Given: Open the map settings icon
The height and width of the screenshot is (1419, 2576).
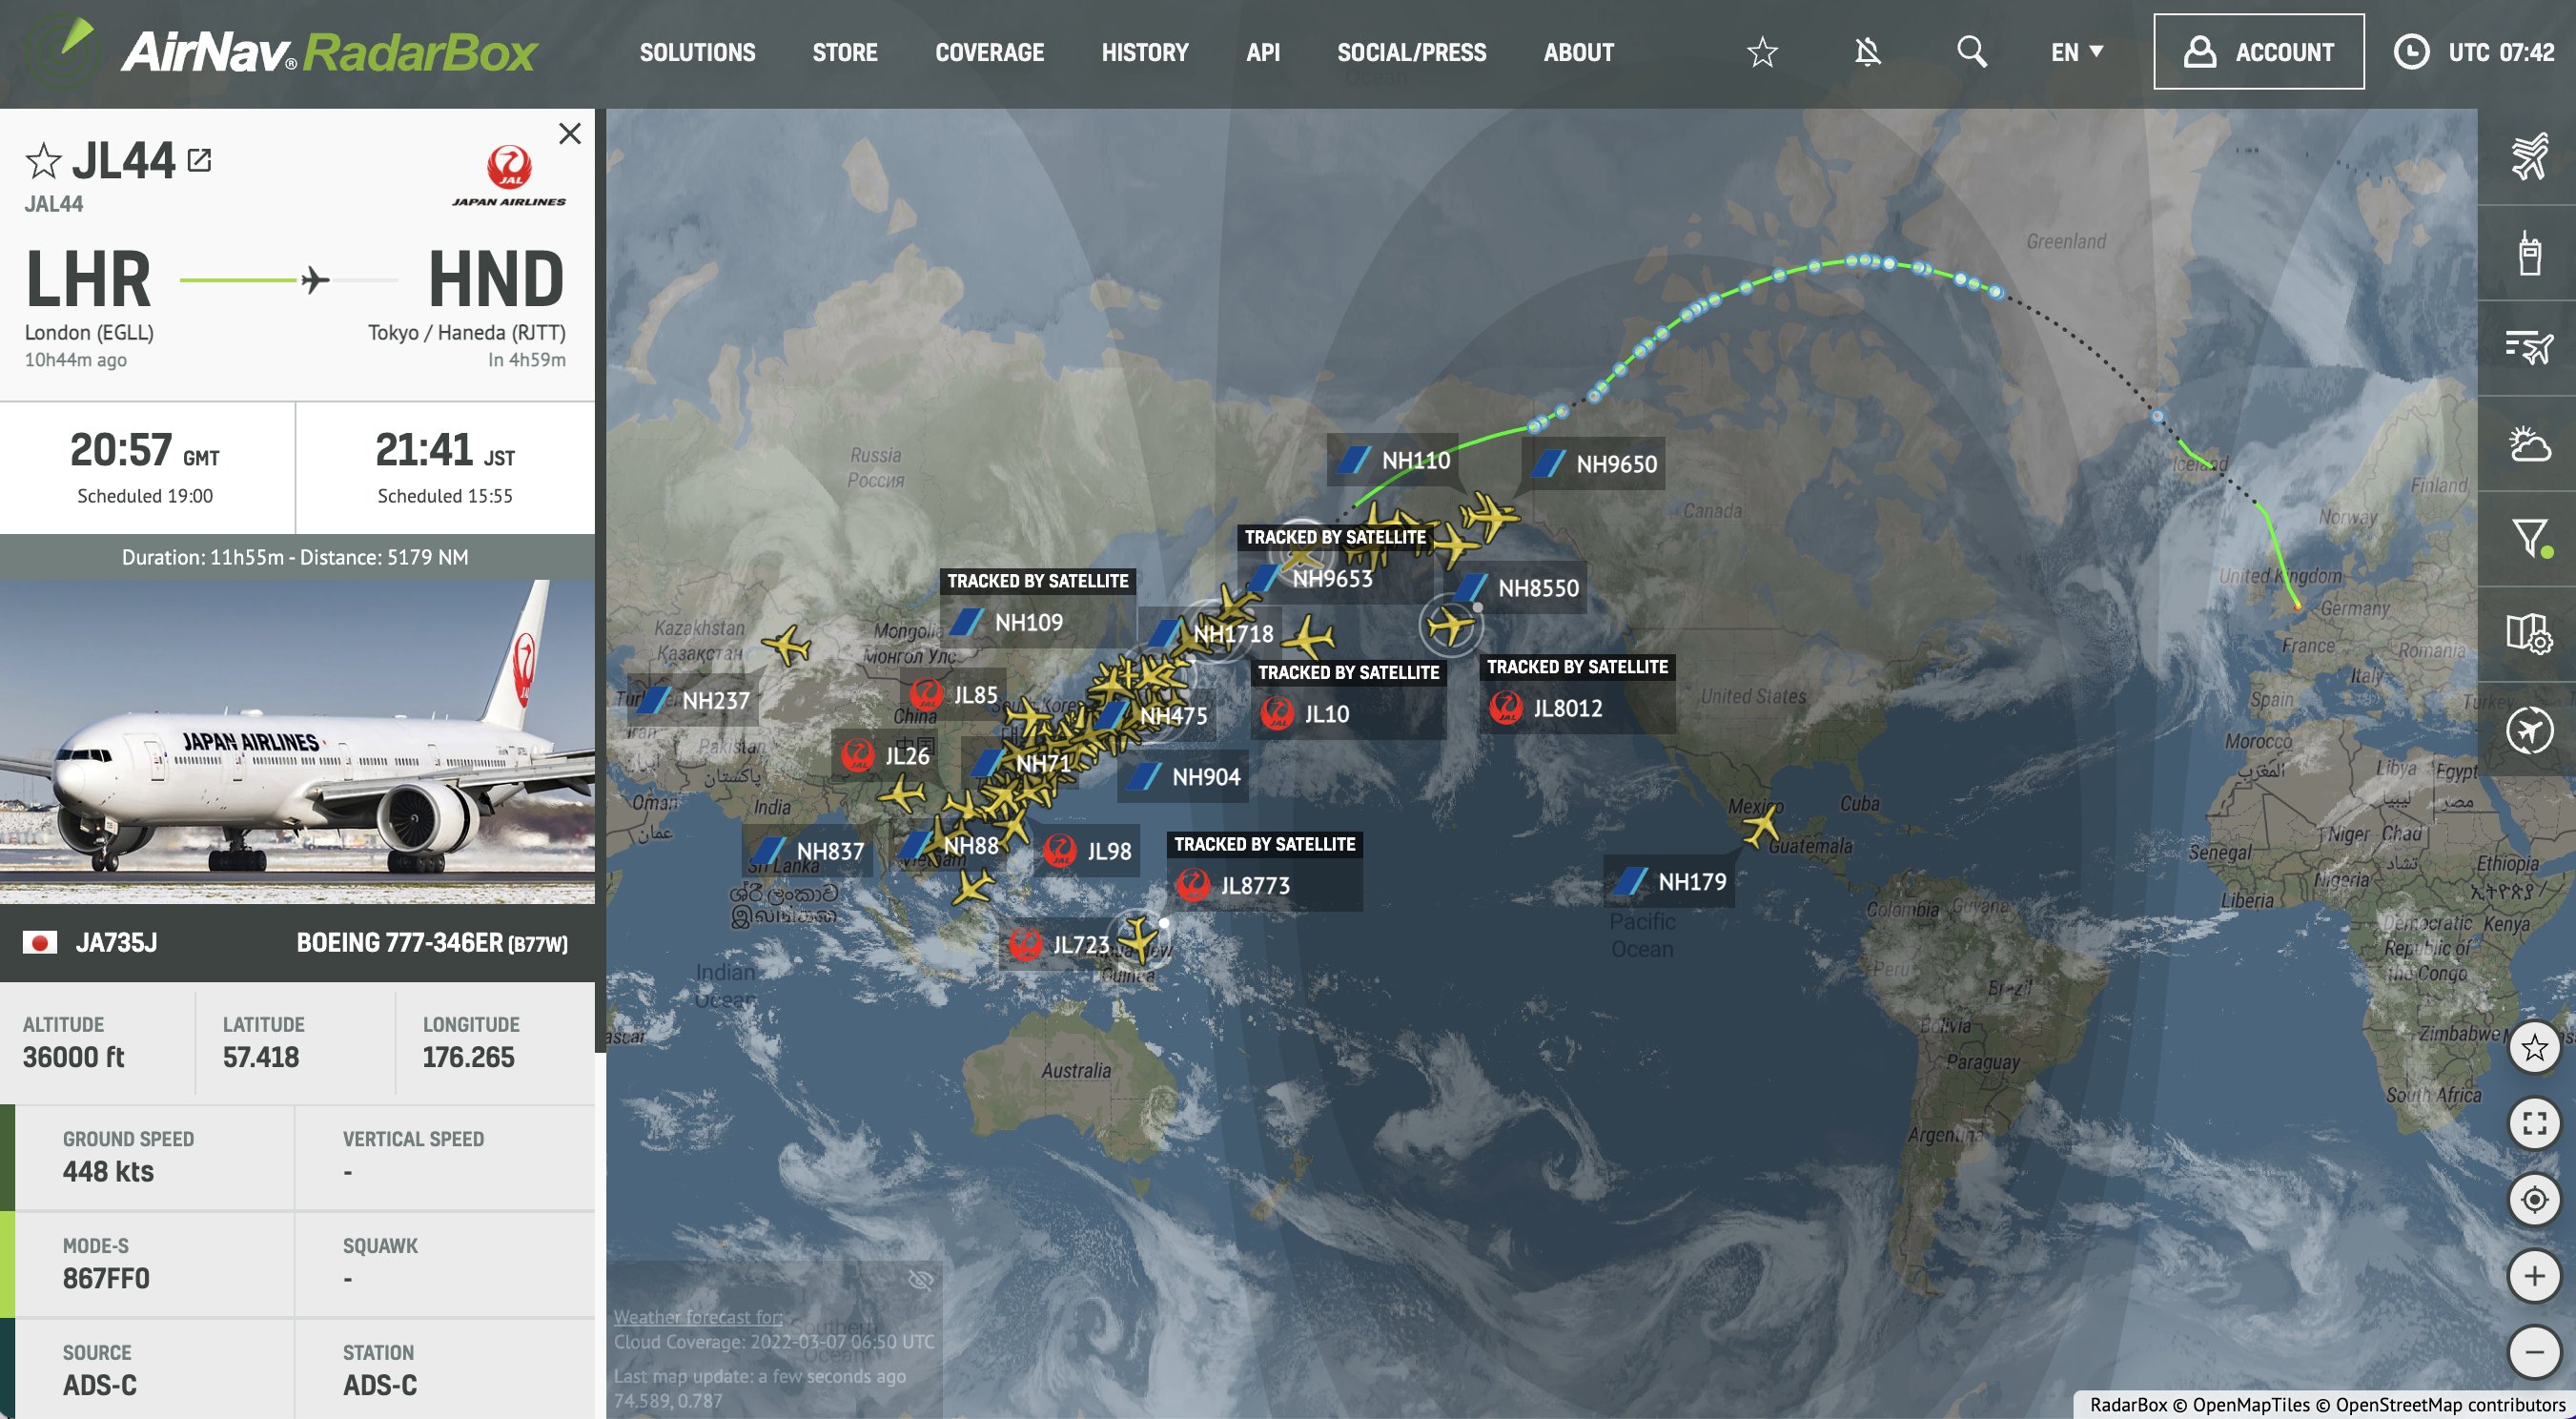Looking at the screenshot, I should click(x=2529, y=633).
